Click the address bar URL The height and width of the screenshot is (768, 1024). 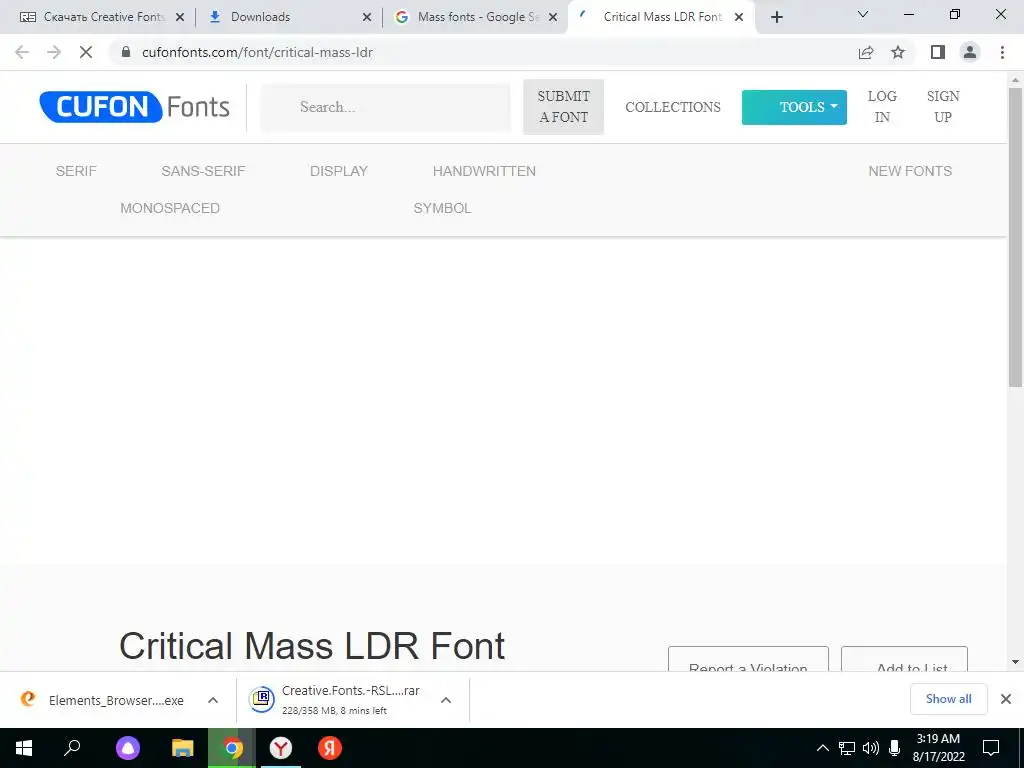[257, 52]
